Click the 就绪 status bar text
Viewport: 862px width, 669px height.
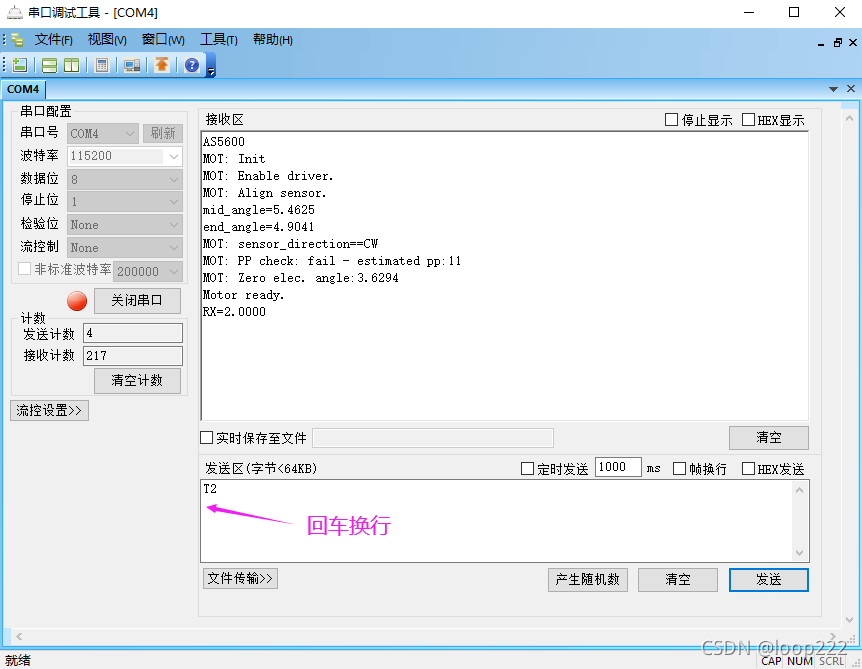(18, 660)
